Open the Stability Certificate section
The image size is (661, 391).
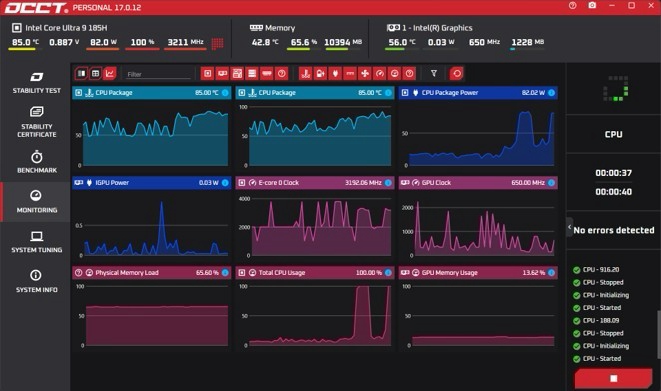point(36,122)
